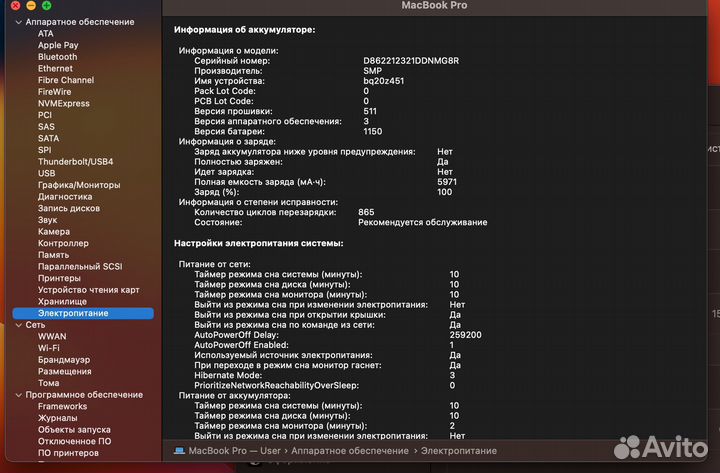Click Hibernate Mode label
The width and height of the screenshot is (720, 473).
[228, 376]
